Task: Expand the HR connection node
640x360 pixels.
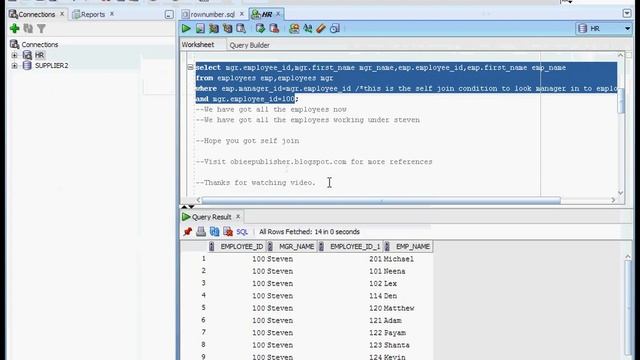Action: pos(14,55)
